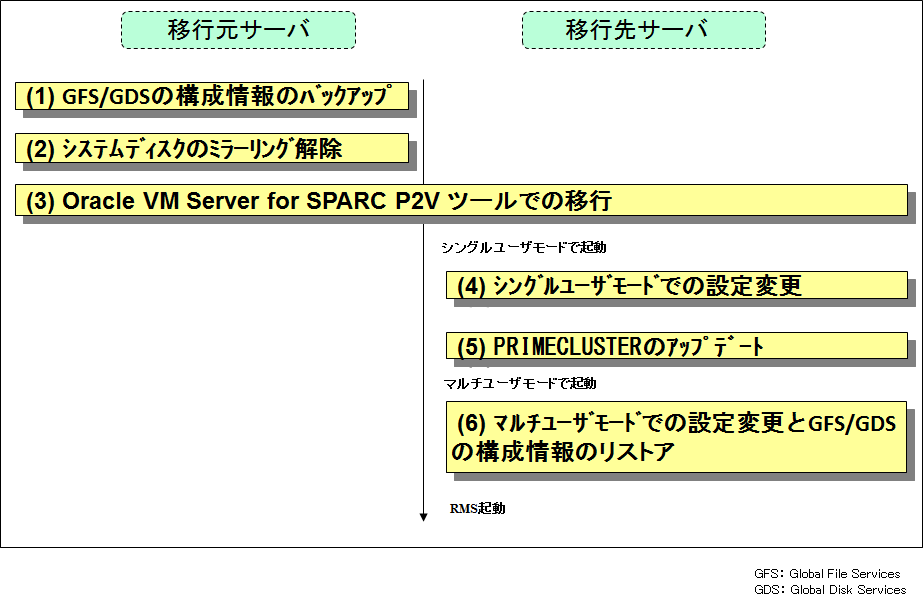The width and height of the screenshot is (923, 605).
Task: Click step (3) Oracle VM Server P2V bar
Action: [x=462, y=201]
